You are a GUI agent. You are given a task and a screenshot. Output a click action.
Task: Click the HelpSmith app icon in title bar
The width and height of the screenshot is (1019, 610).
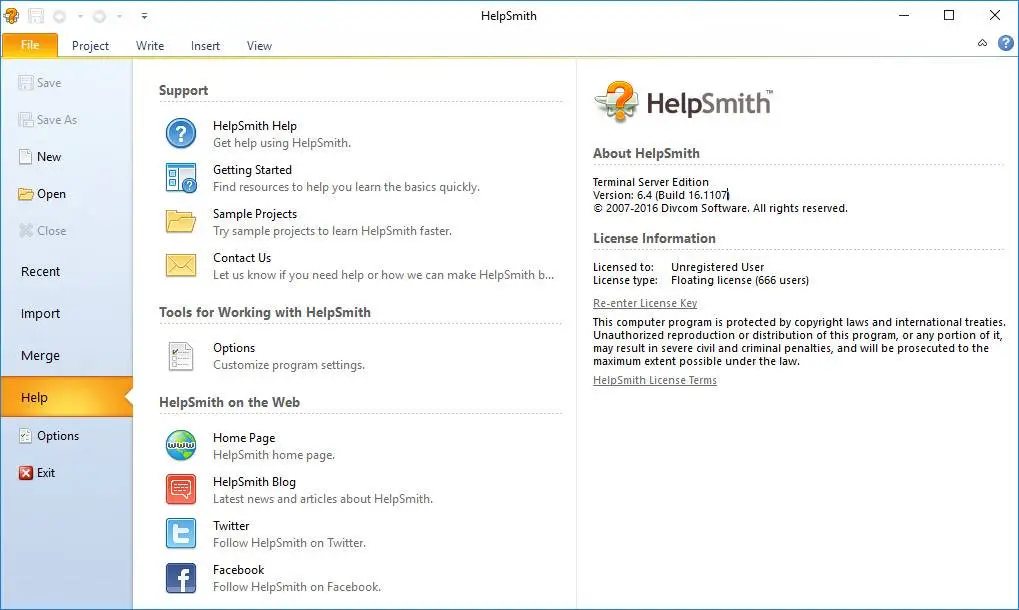[11, 16]
